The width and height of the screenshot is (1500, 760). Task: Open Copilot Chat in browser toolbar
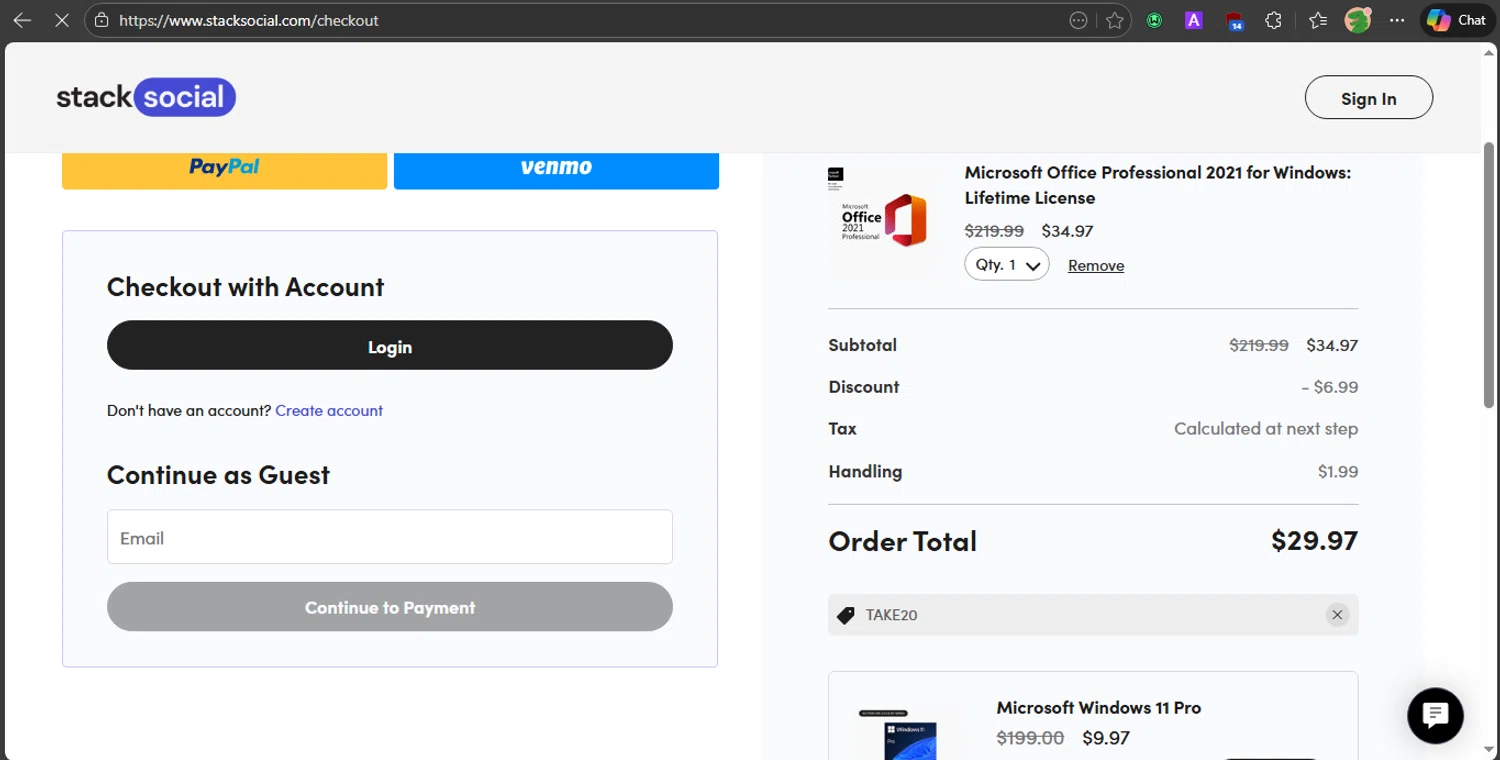click(1457, 20)
